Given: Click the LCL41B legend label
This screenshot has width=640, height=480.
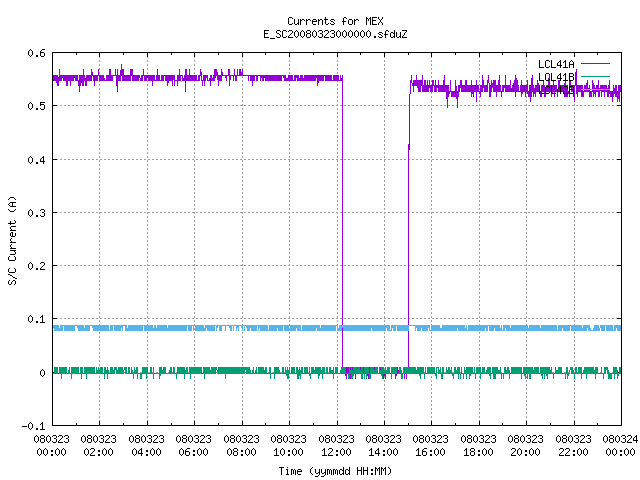Looking at the screenshot, I should point(556,77).
